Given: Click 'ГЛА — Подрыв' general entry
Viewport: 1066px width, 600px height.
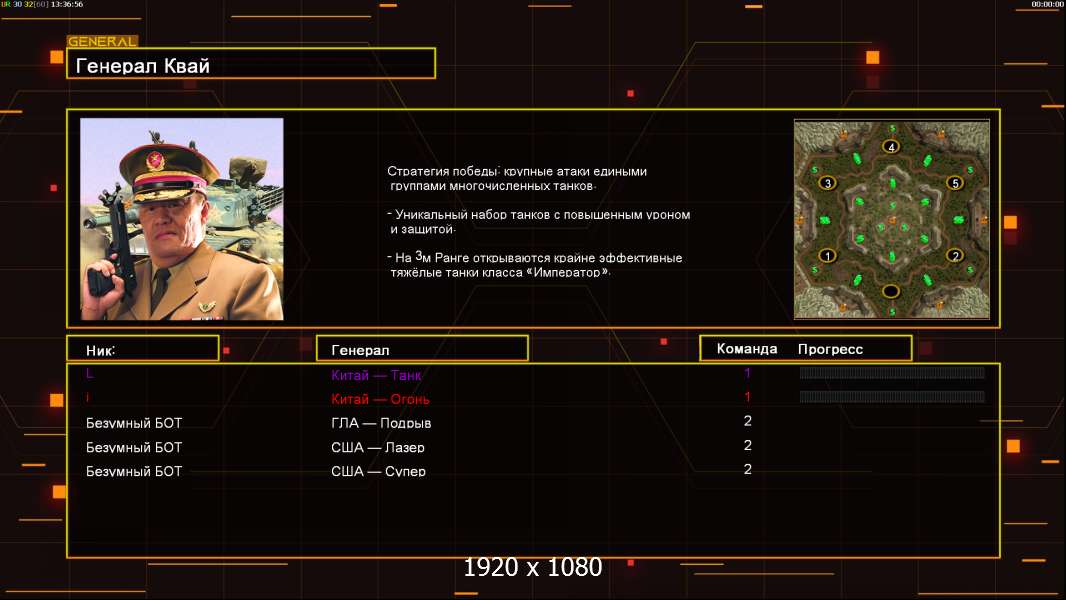Looking at the screenshot, I should point(381,423).
